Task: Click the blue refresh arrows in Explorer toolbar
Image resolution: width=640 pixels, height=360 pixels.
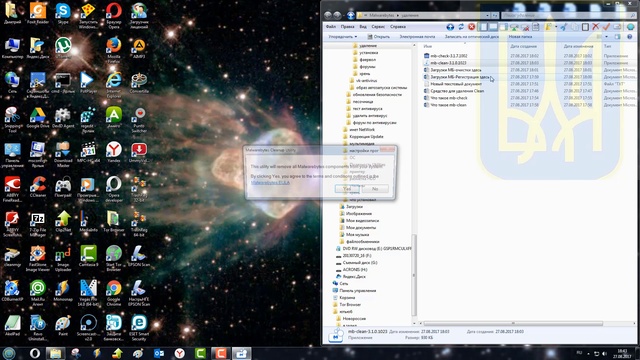Action: 461,27
